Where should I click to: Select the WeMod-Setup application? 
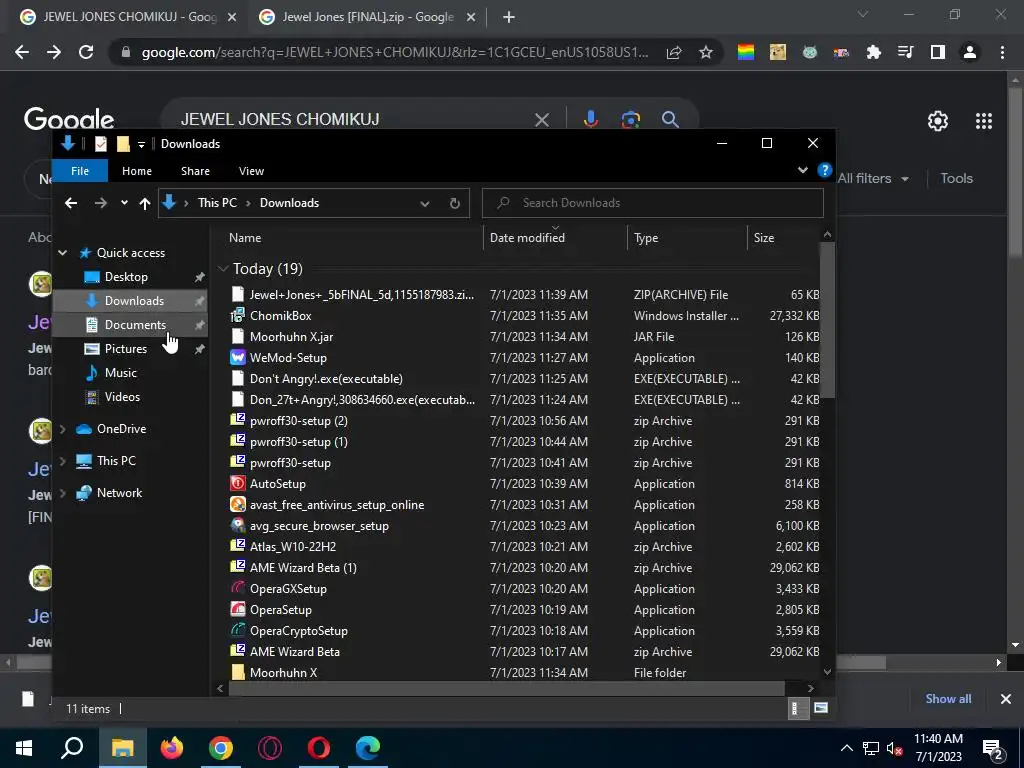tap(288, 358)
